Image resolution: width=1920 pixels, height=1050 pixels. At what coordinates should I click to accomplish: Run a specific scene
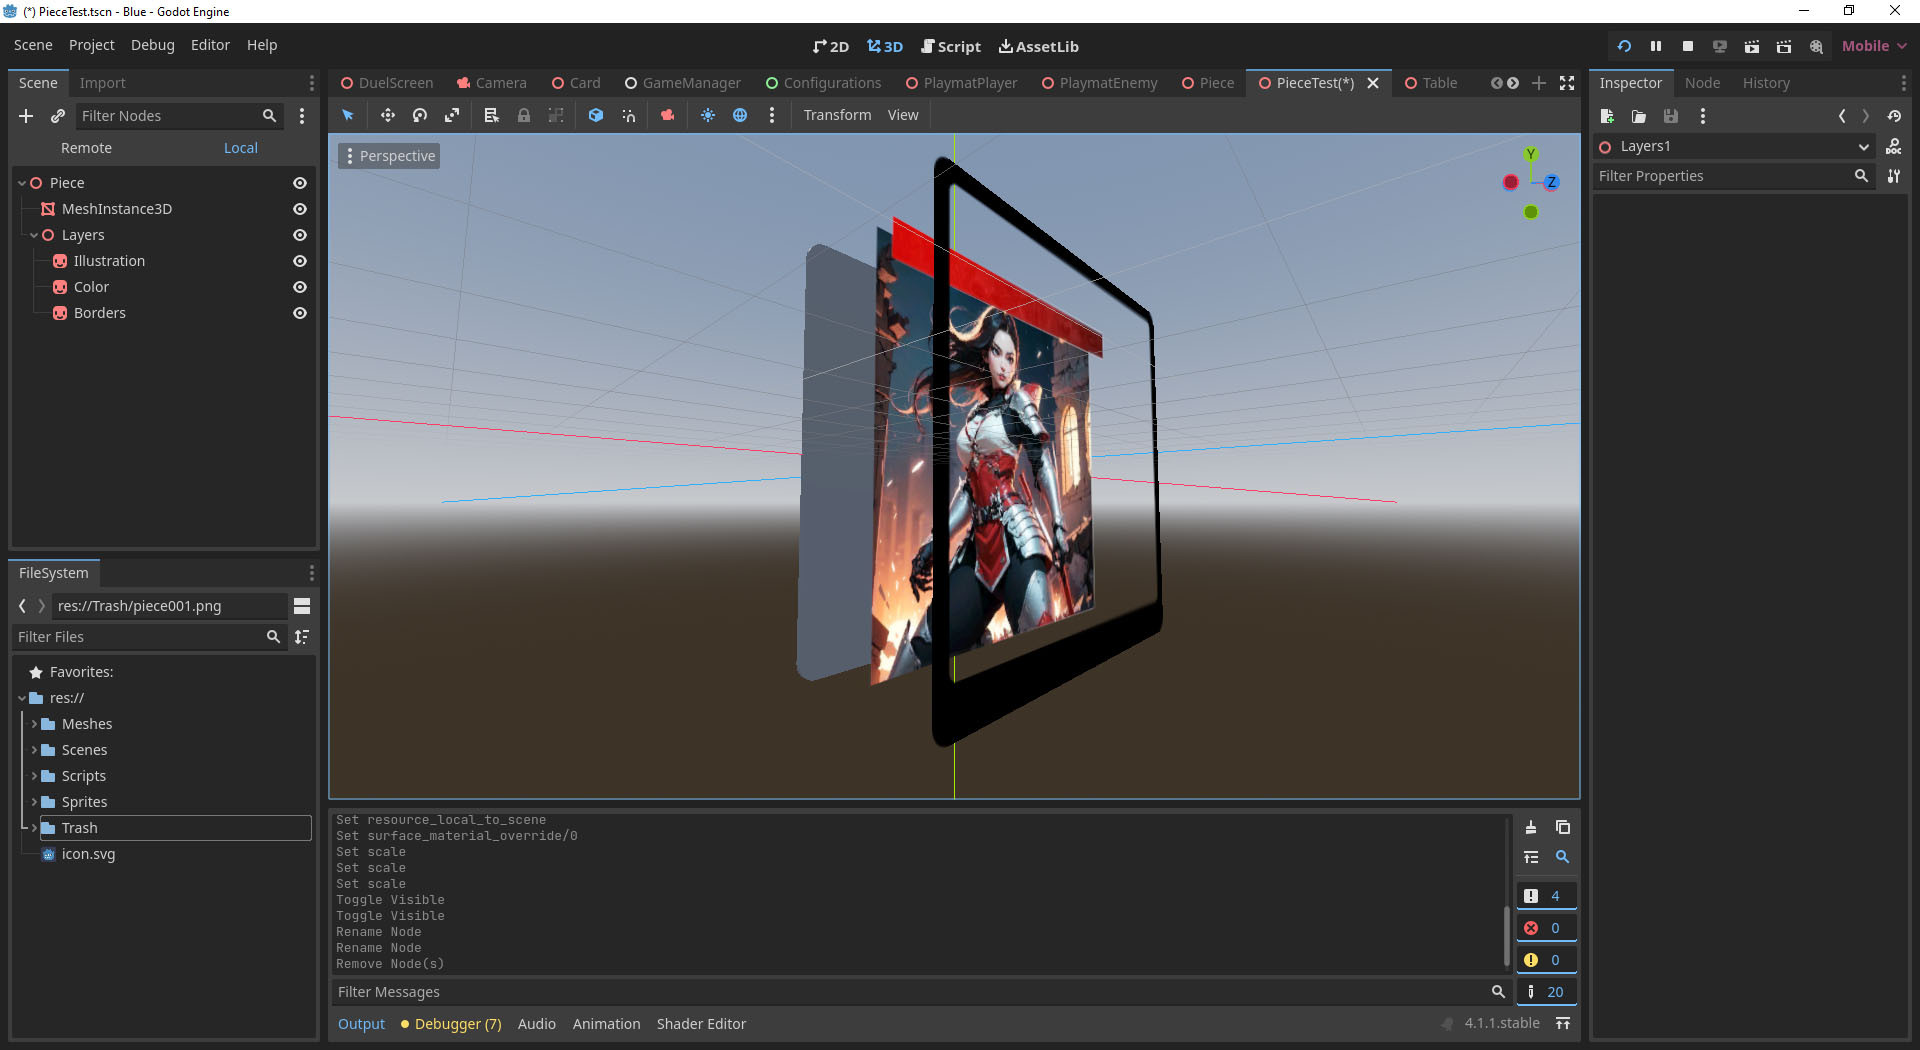[x=1784, y=46]
